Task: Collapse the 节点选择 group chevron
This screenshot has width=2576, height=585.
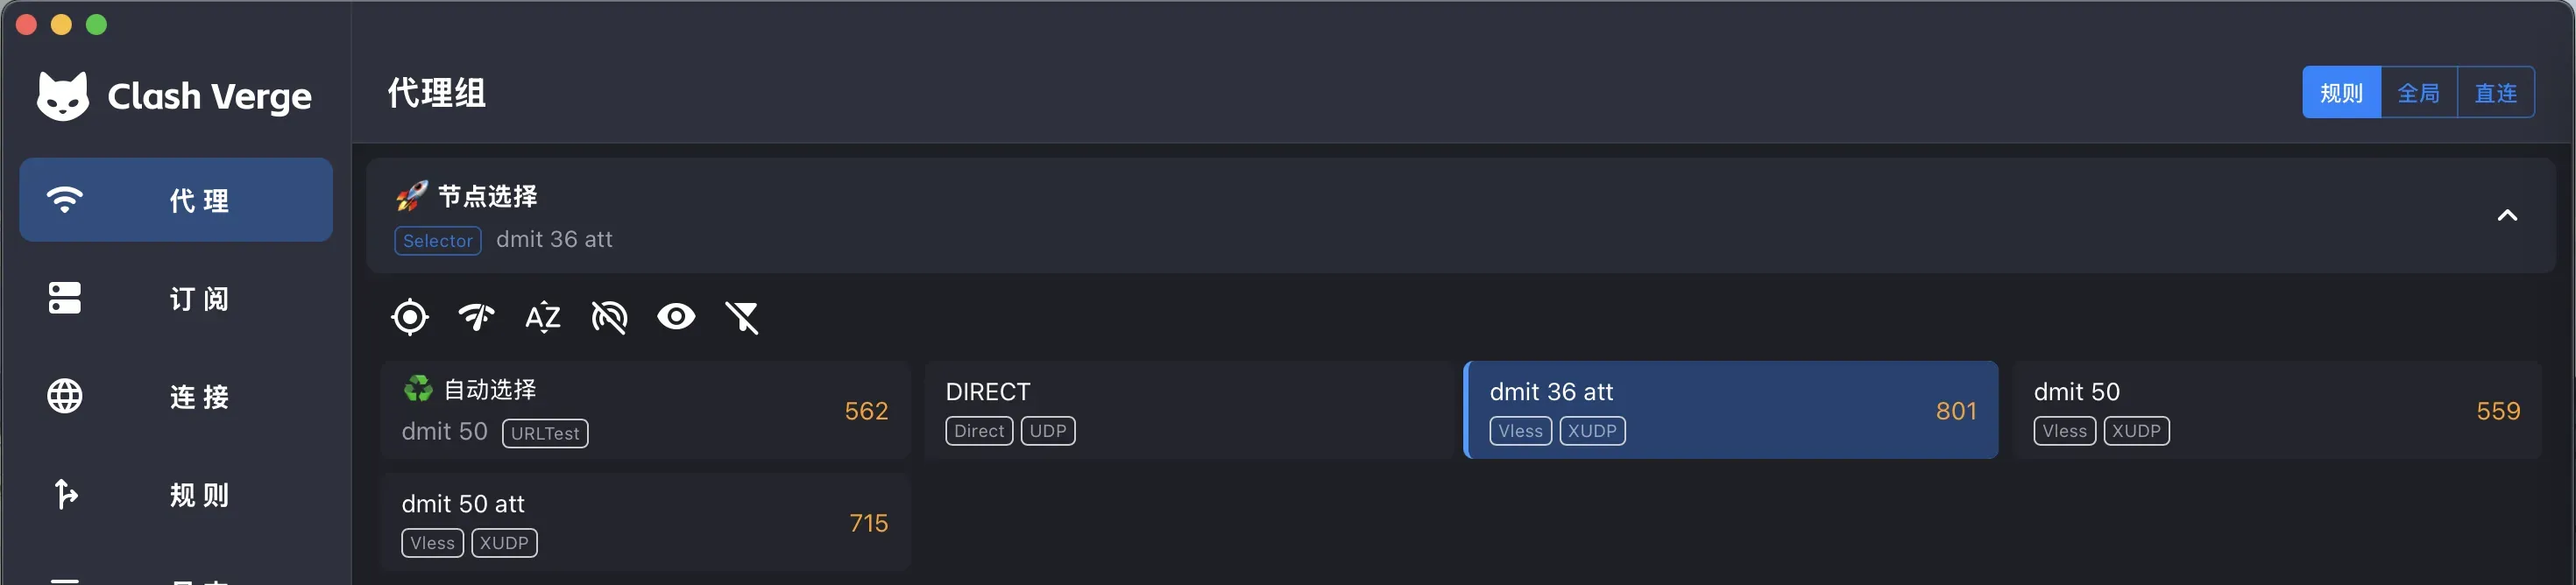Action: coord(2507,215)
